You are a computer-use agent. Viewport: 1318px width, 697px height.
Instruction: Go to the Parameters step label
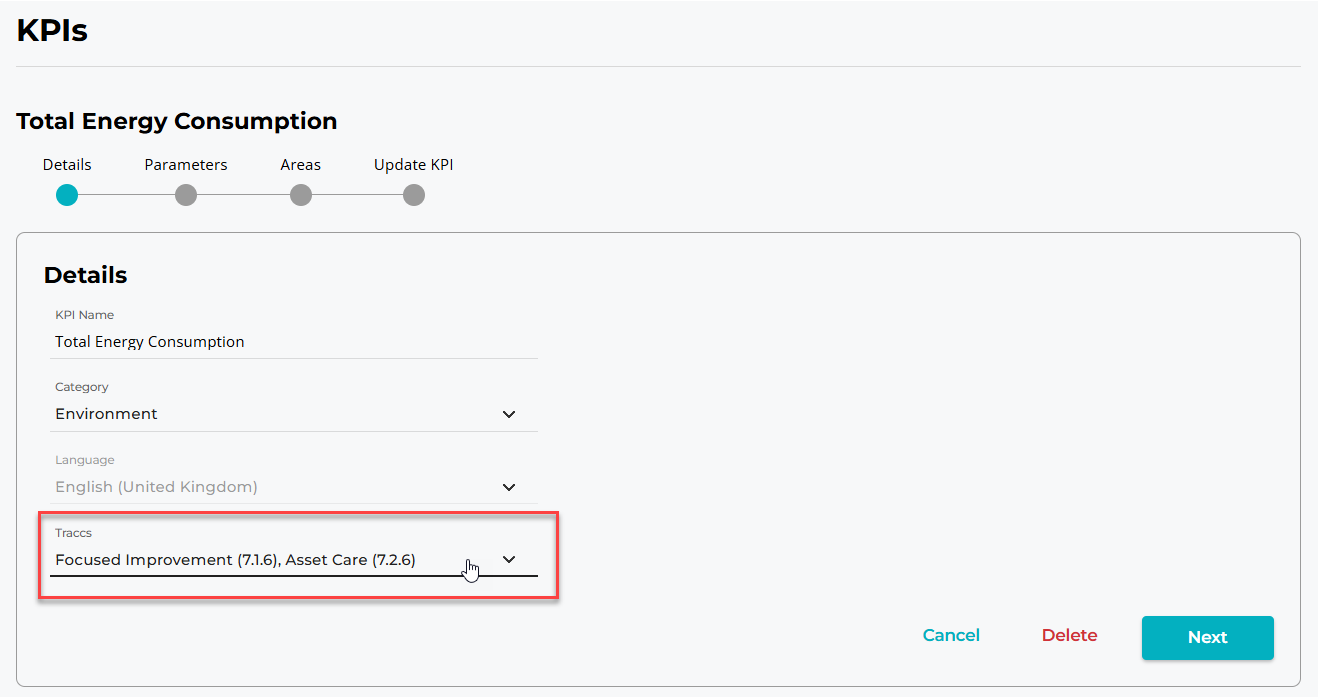(186, 165)
